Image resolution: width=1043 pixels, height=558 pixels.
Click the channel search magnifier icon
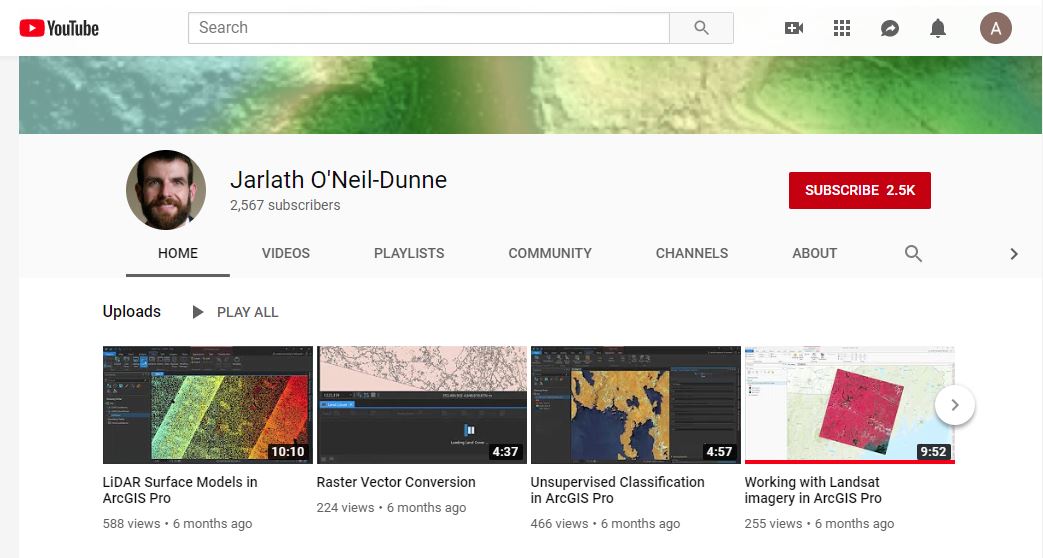point(913,253)
